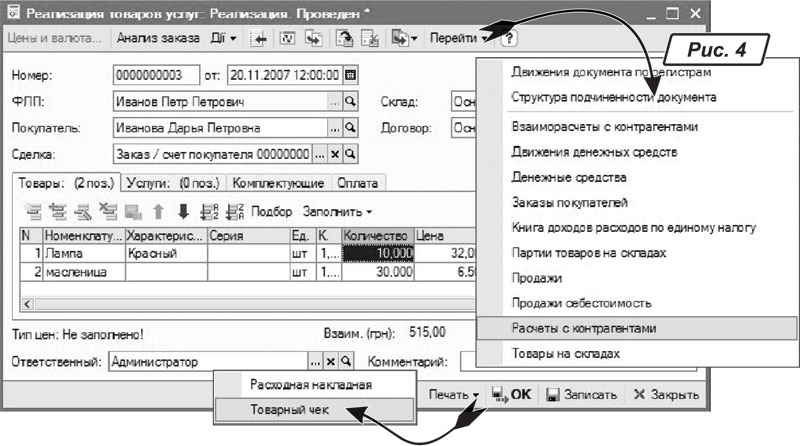Click the magnifier icon next to Покупатель field

point(350,128)
